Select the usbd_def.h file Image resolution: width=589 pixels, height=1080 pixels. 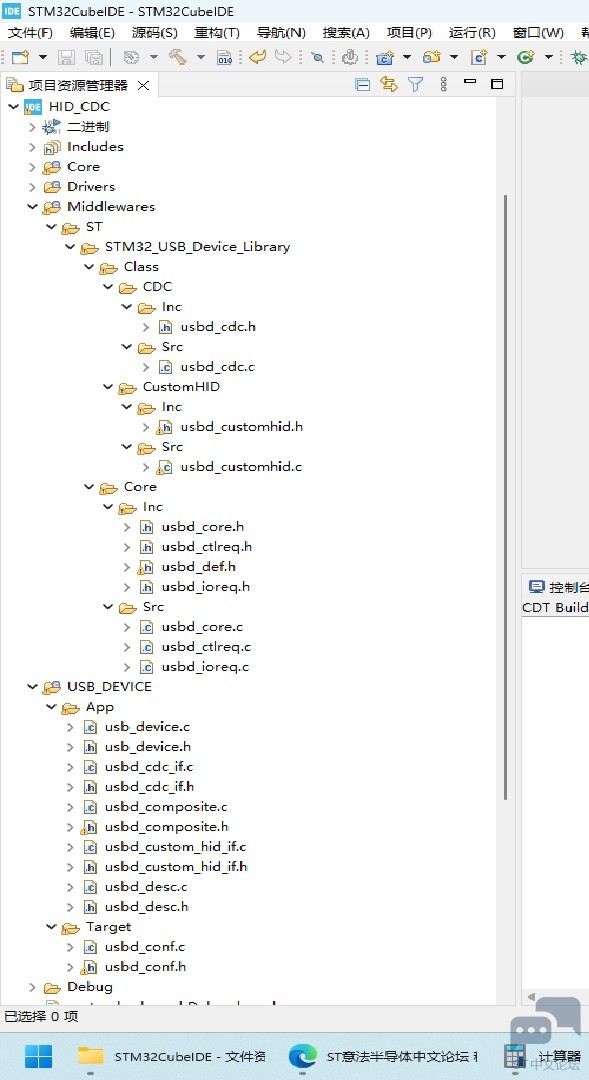tap(198, 567)
